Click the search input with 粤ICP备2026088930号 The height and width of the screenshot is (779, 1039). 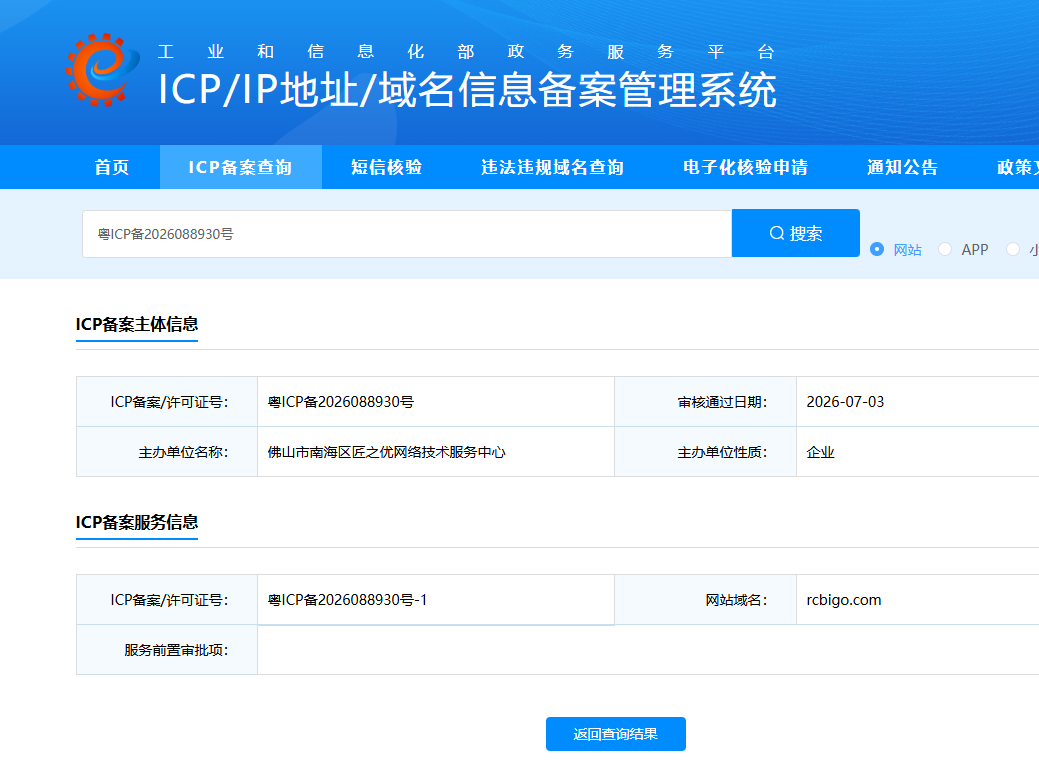(x=407, y=234)
